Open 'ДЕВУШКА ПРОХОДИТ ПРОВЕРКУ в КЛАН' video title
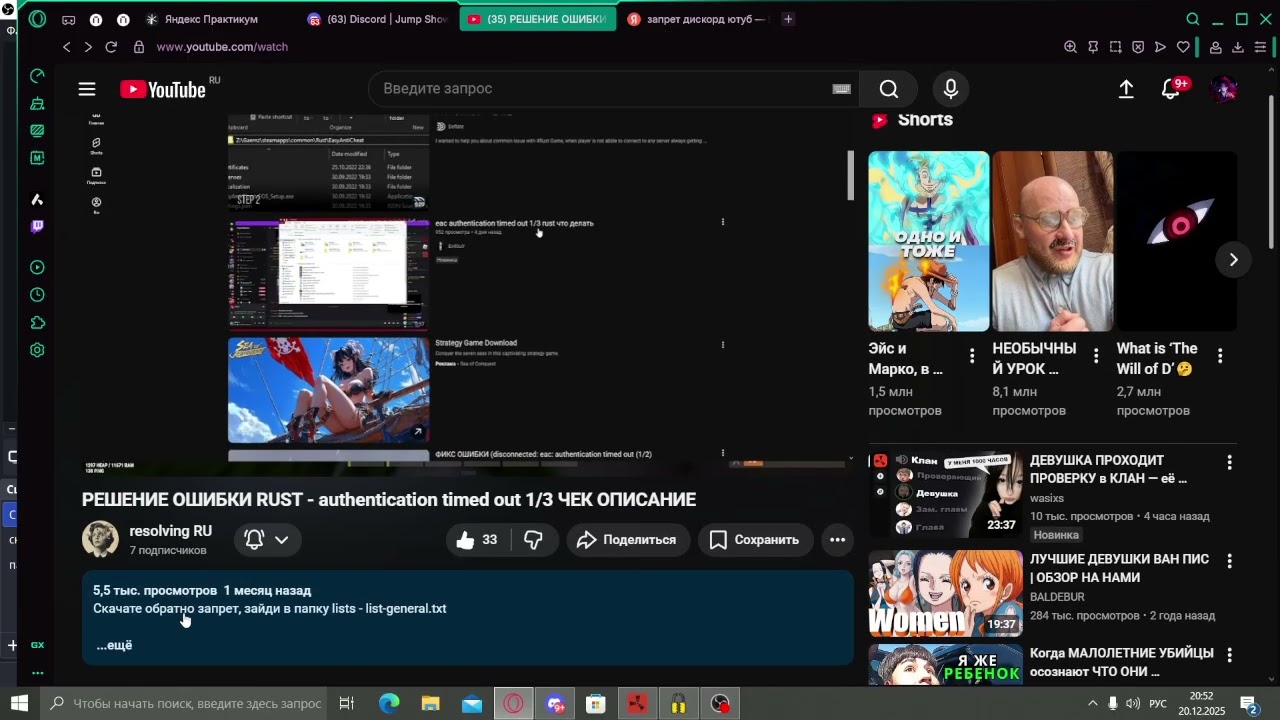1280x720 pixels. click(1108, 469)
